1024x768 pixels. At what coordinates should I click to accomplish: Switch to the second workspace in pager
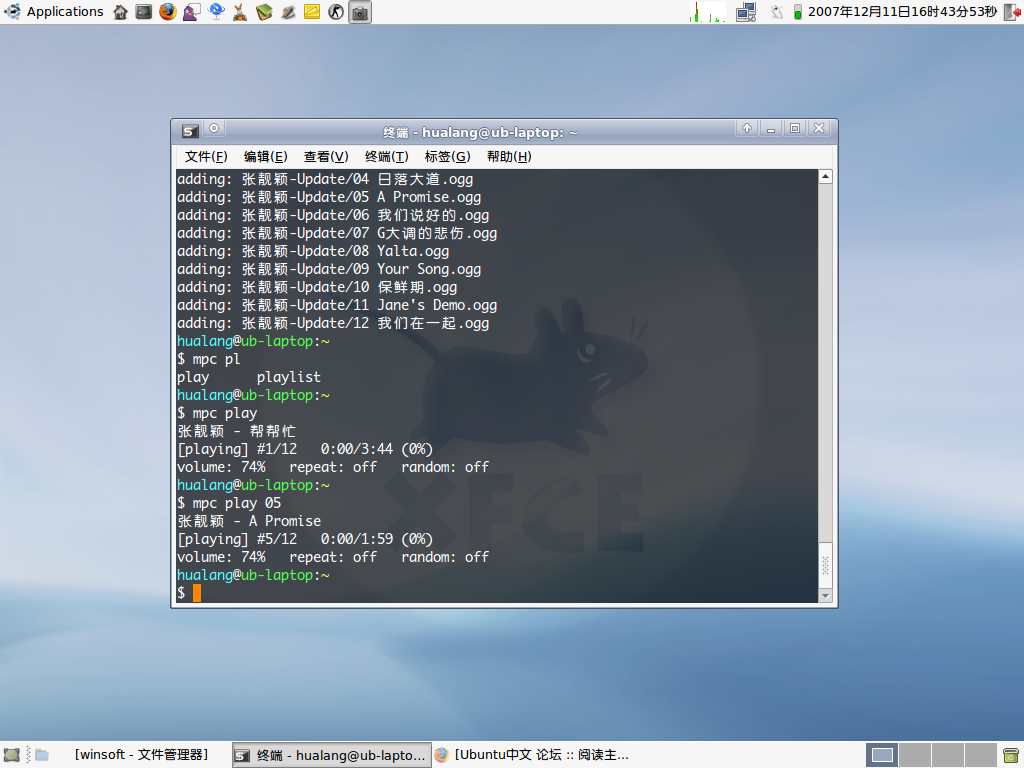click(915, 755)
